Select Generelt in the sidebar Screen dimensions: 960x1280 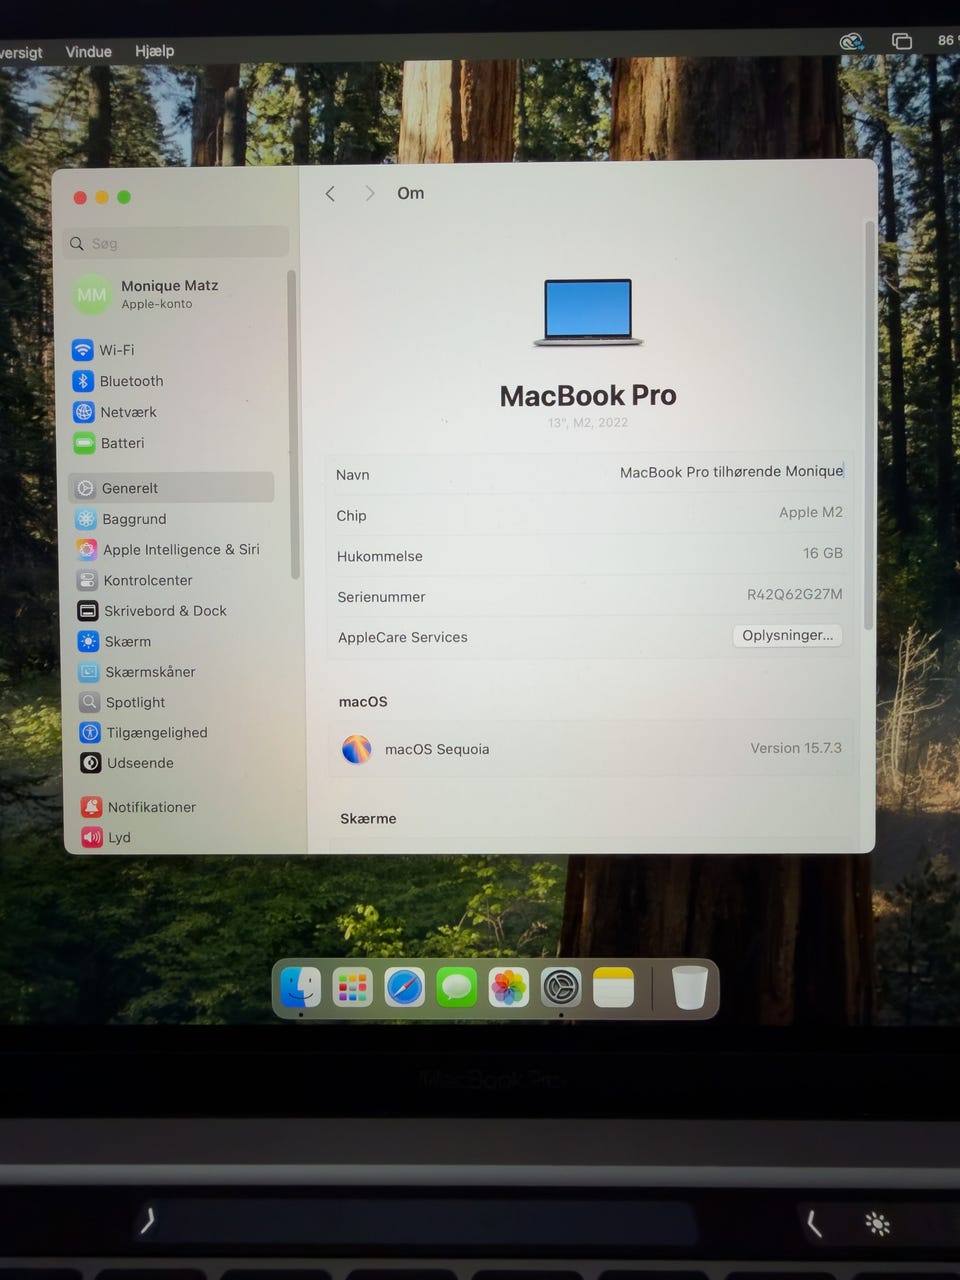pos(171,488)
